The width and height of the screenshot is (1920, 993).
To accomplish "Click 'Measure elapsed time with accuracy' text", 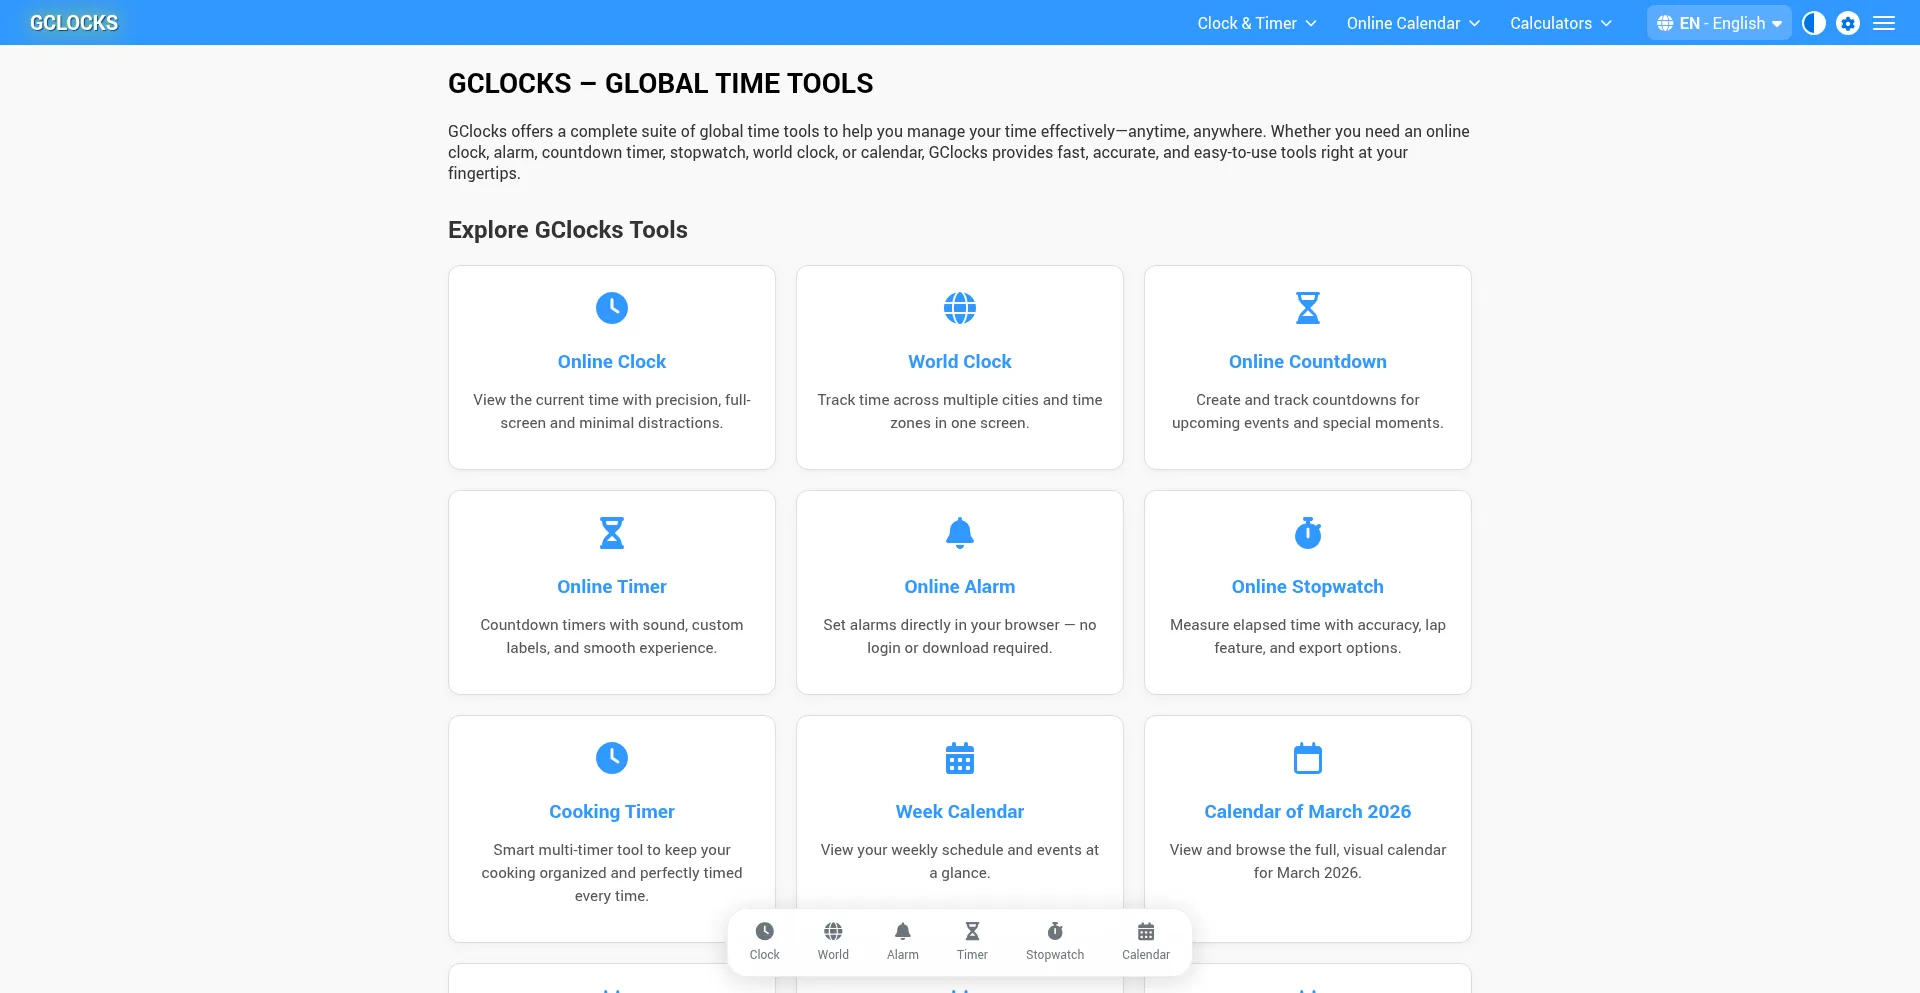I will click(x=1308, y=636).
